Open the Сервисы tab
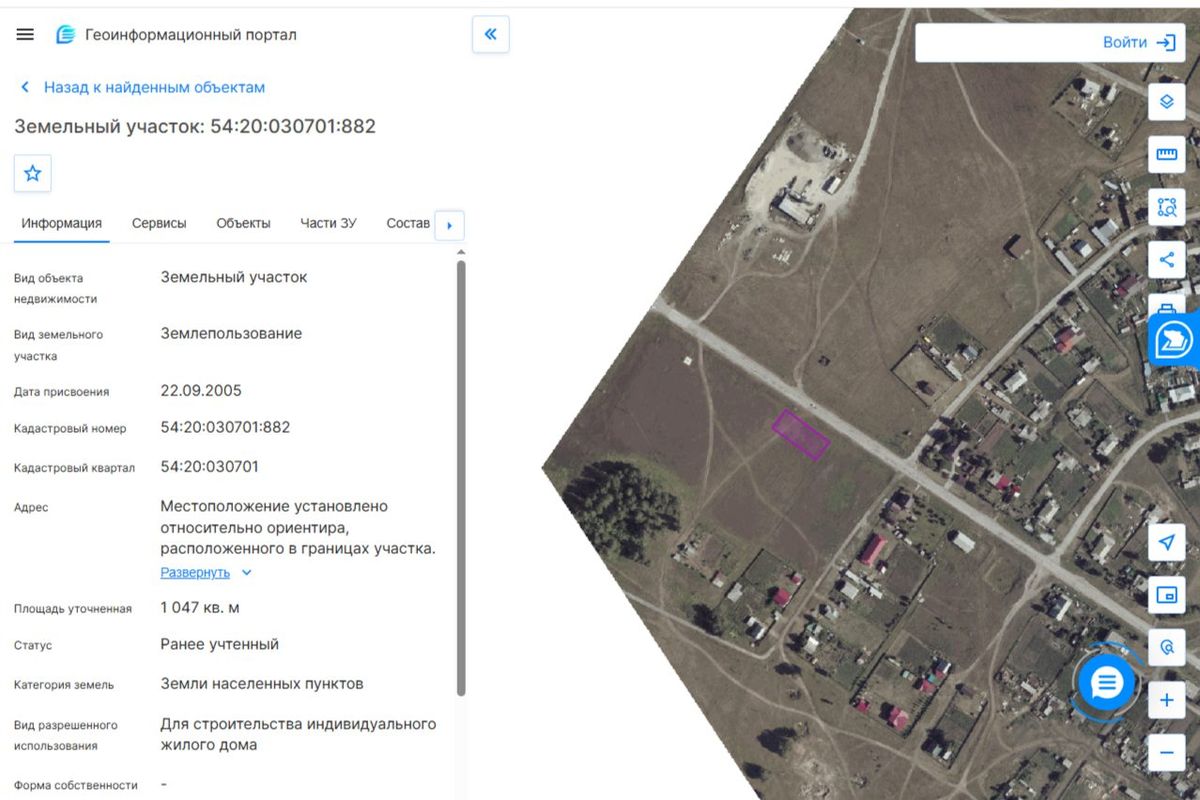 (159, 223)
